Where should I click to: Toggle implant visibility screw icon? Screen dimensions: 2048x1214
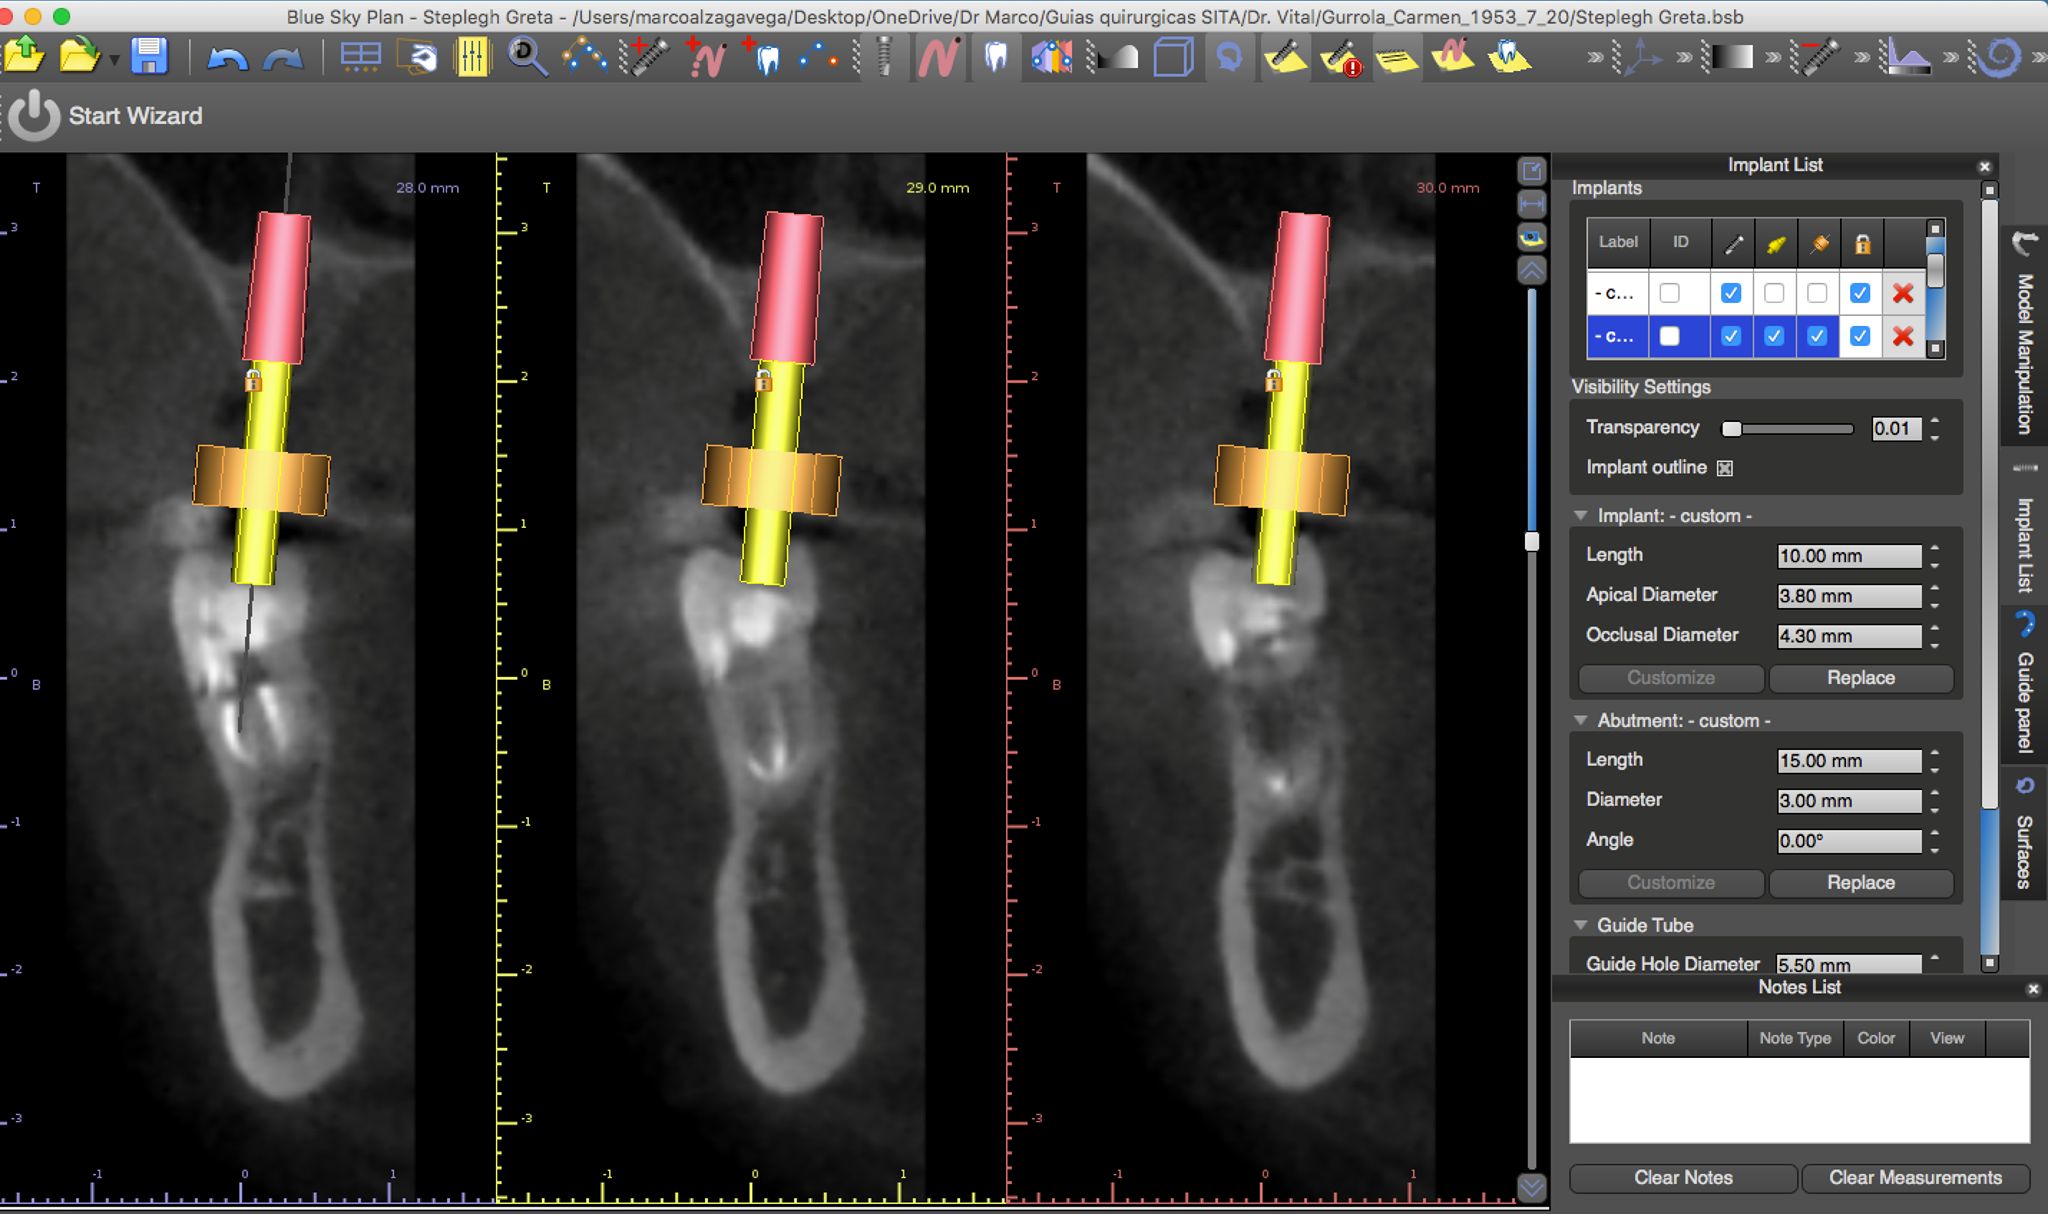coord(884,57)
